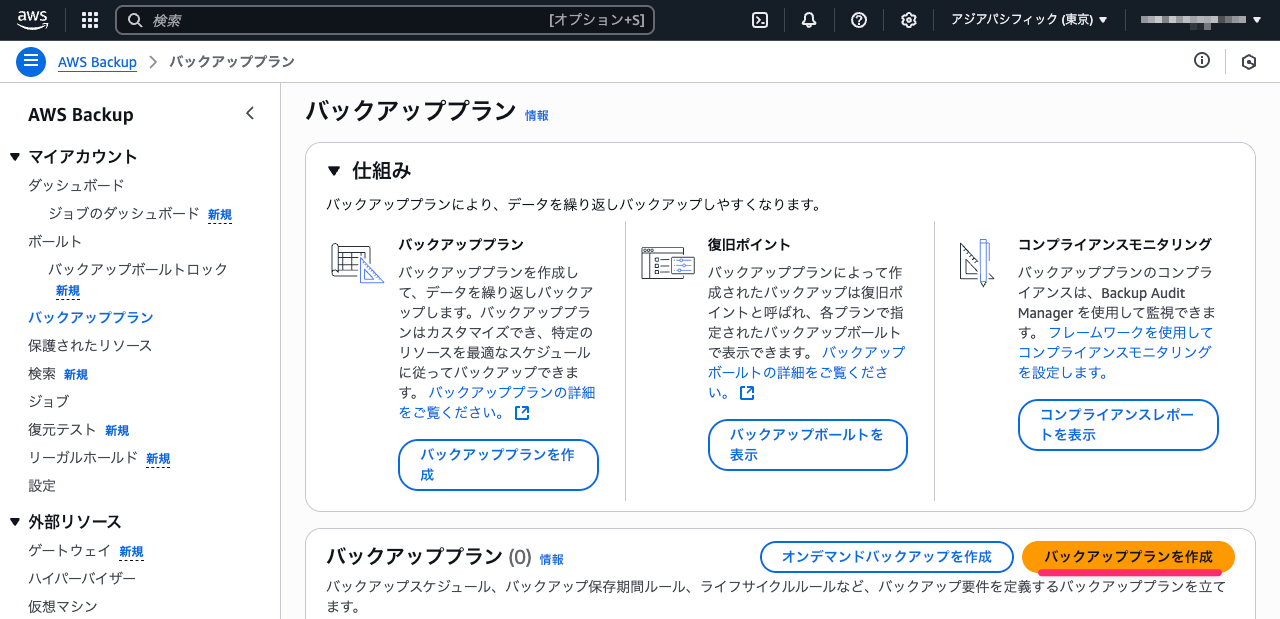Screen dimensions: 1280x619
Task: Open the account name dropdown
Action: coord(1201,20)
